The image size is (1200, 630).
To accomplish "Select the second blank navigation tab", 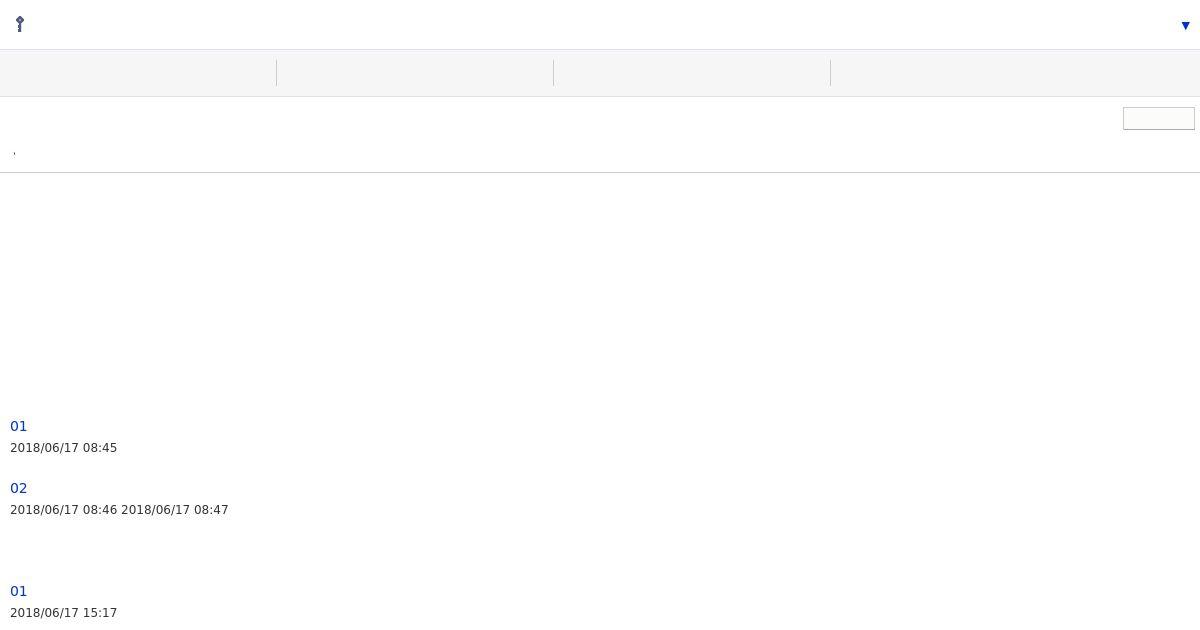I will click(x=415, y=73).
